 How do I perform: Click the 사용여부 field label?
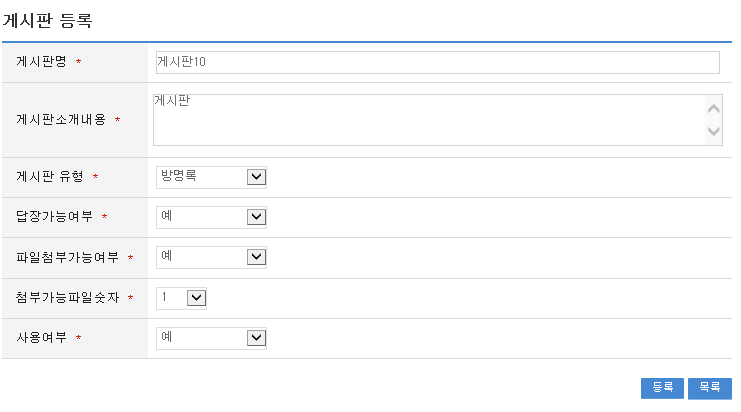tap(41, 338)
